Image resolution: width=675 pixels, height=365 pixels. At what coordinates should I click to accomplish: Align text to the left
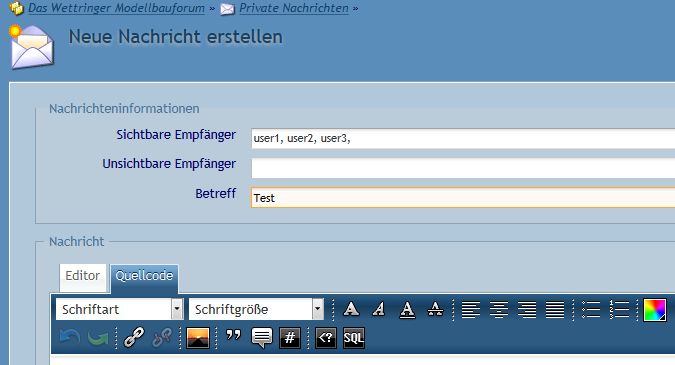(x=471, y=309)
